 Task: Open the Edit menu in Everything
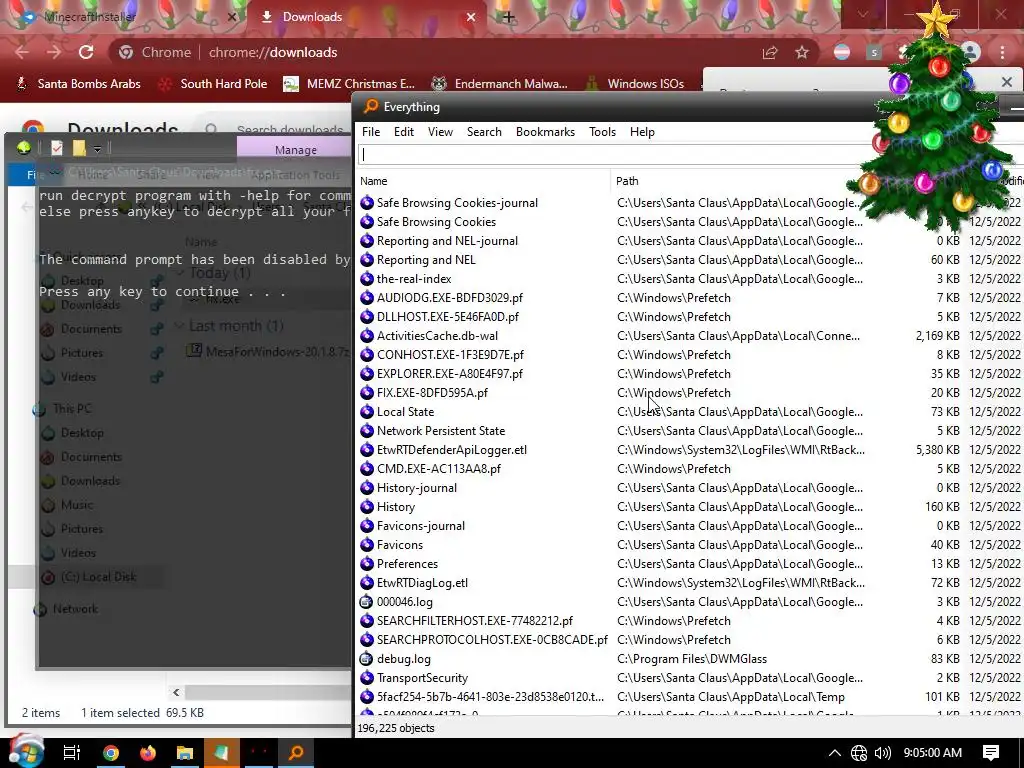[404, 132]
